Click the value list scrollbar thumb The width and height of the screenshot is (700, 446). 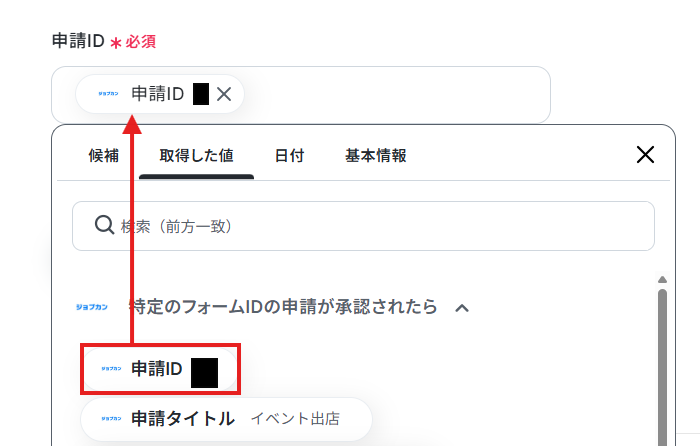click(662, 366)
